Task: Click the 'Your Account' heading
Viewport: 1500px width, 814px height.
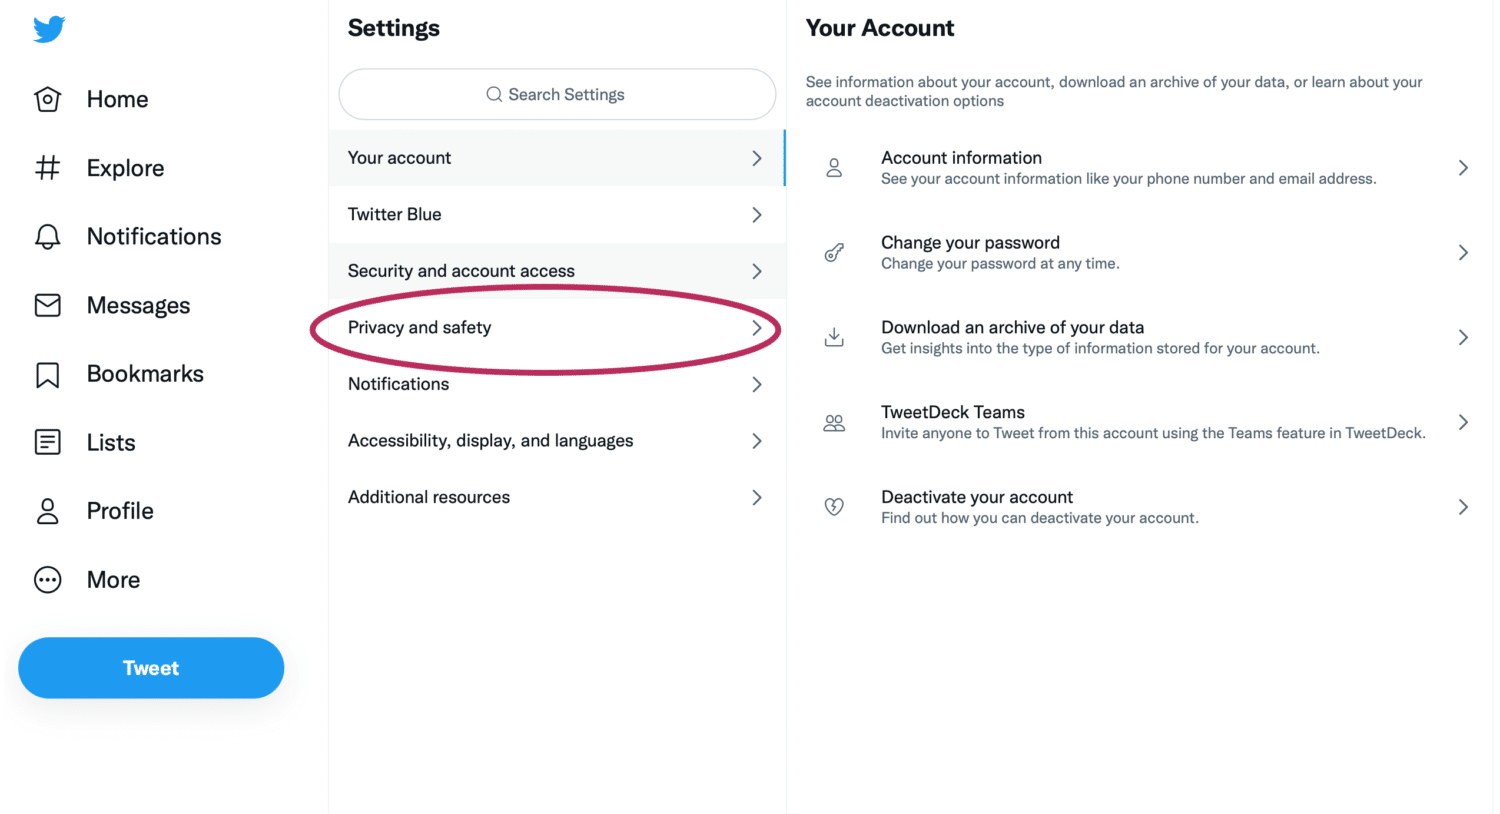Action: 880,28
